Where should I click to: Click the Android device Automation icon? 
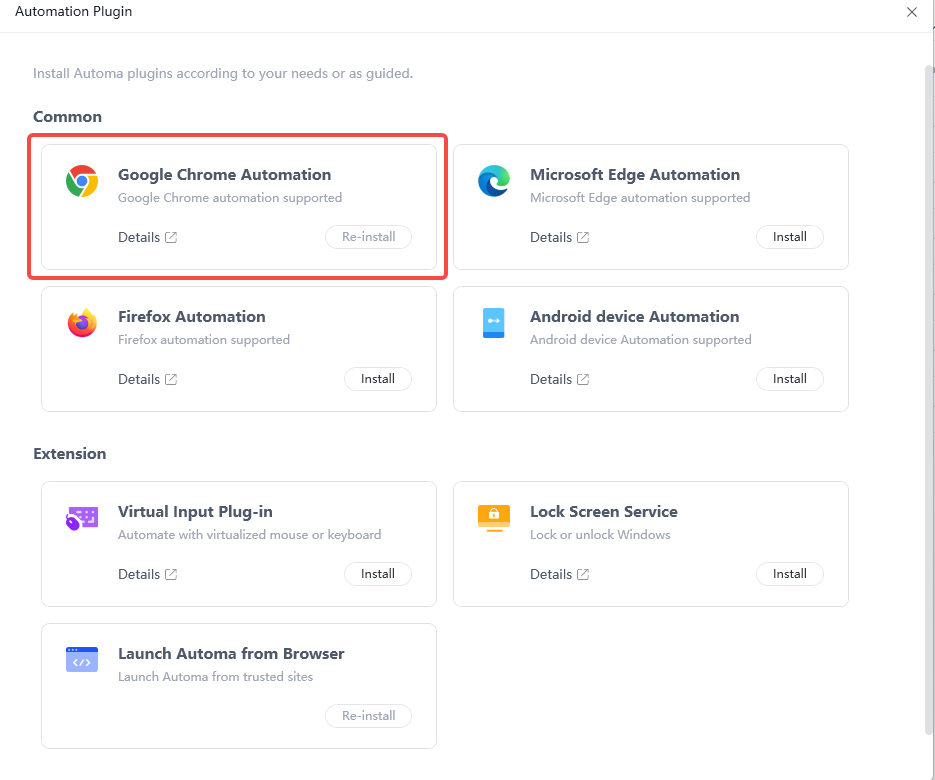pyautogui.click(x=493, y=323)
